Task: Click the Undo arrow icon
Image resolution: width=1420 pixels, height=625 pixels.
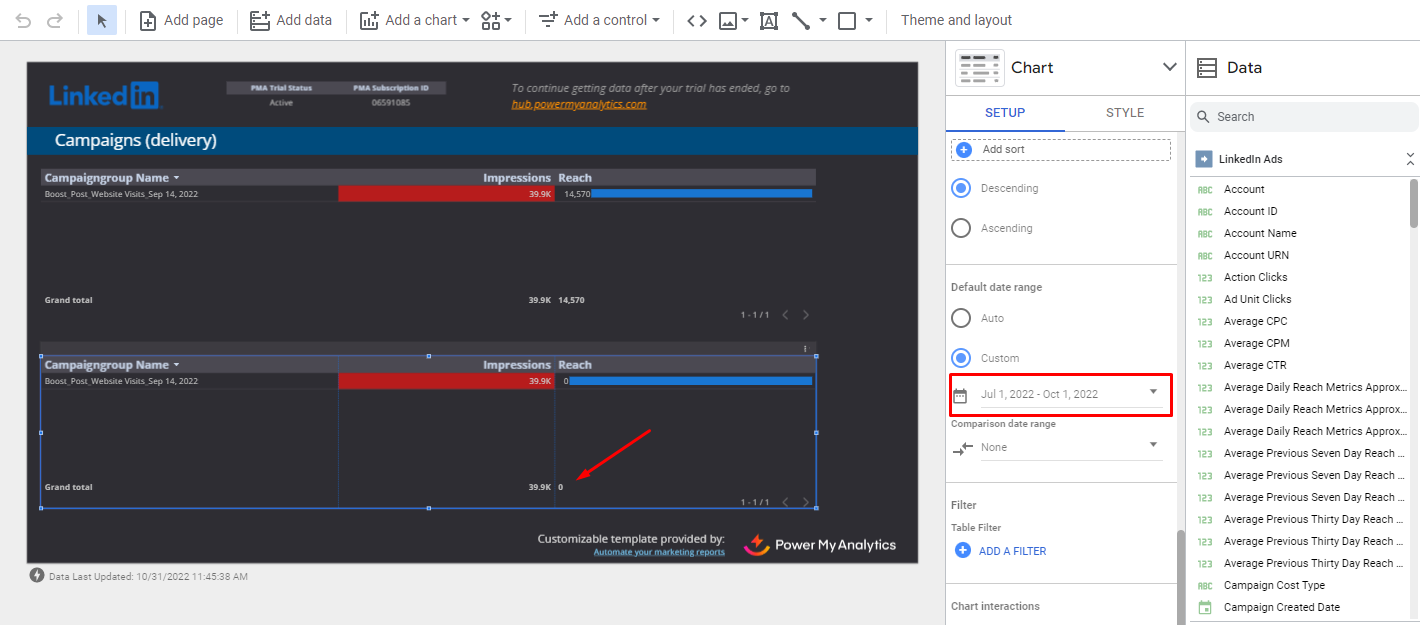Action: click(23, 20)
